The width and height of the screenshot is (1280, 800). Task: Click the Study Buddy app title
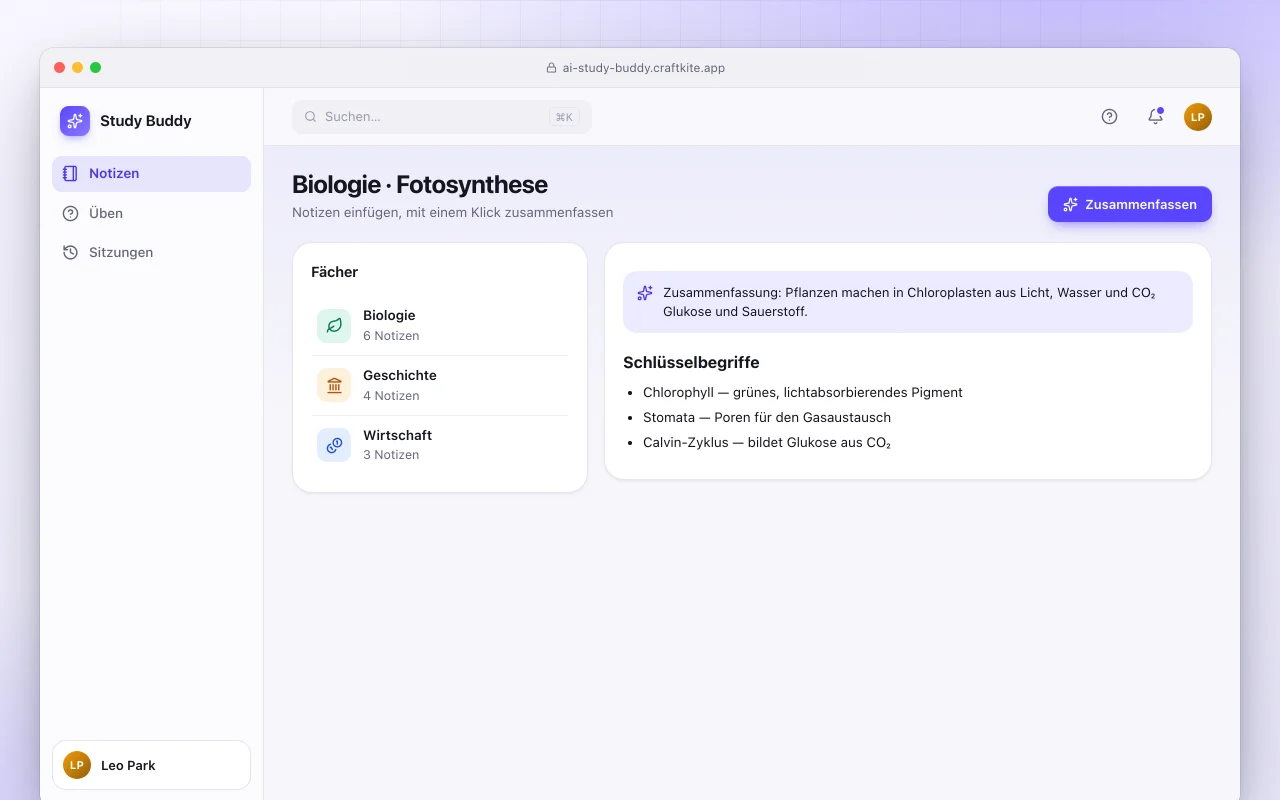[x=146, y=121]
